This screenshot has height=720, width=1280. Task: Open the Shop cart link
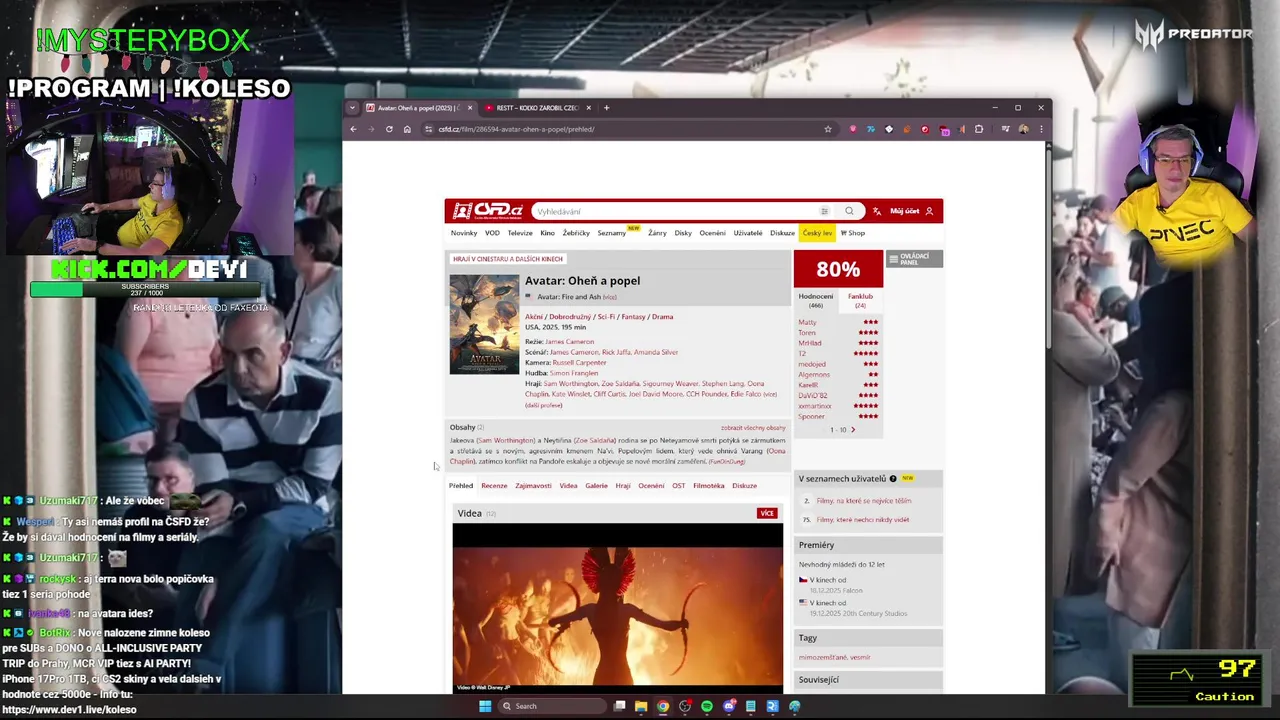click(853, 233)
